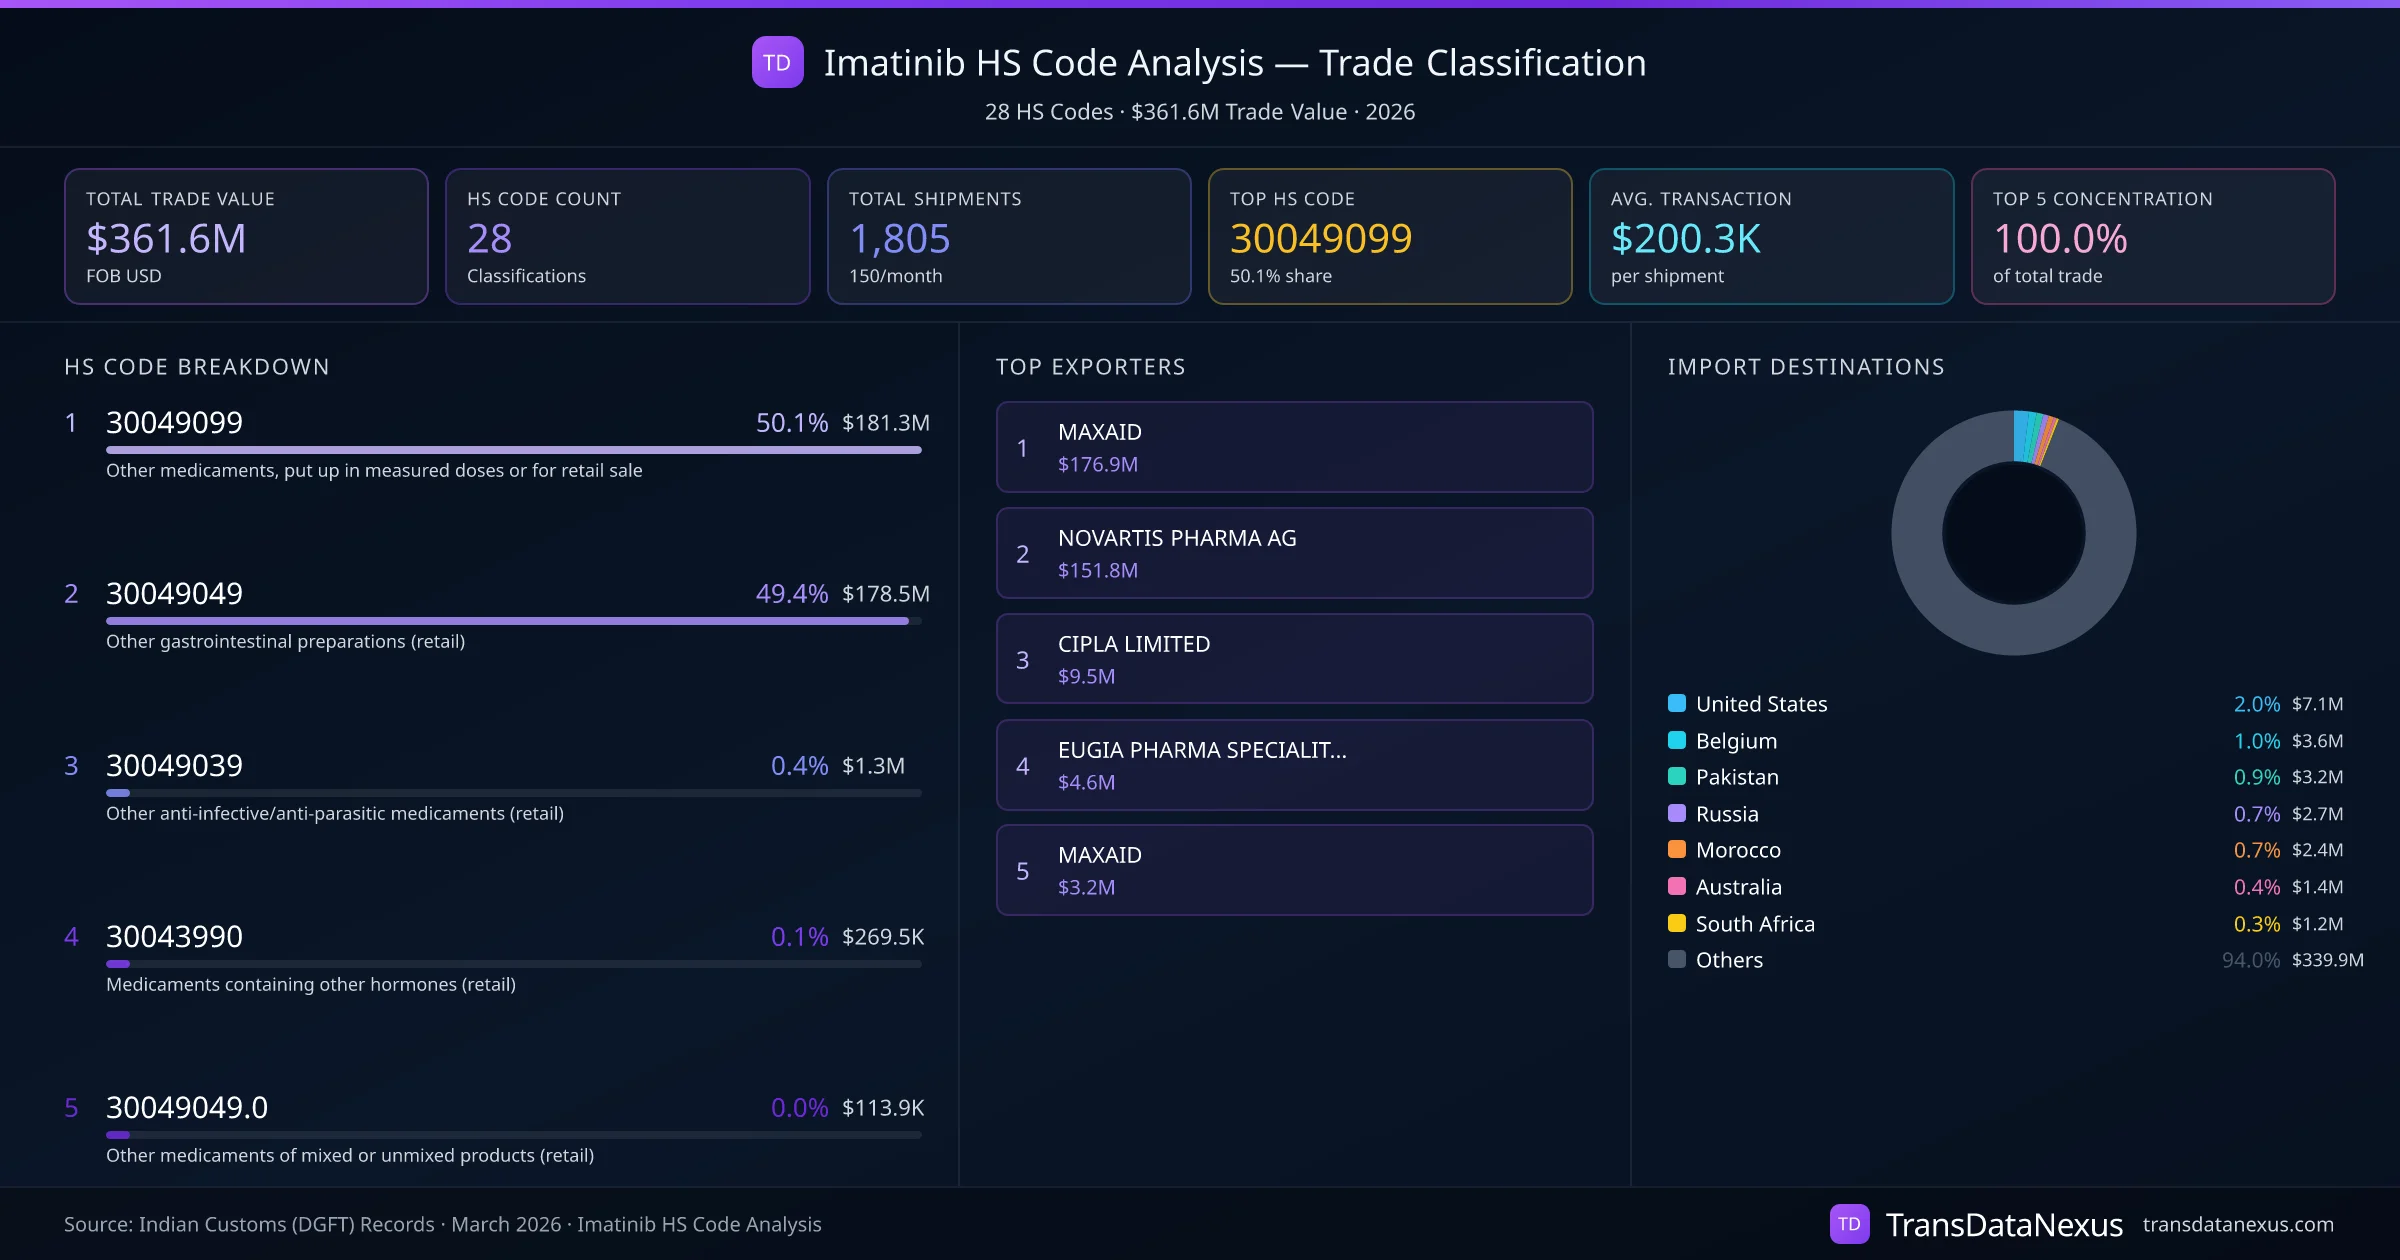The image size is (2400, 1260).
Task: Open the transdatanexus.com link
Action: 2238,1224
